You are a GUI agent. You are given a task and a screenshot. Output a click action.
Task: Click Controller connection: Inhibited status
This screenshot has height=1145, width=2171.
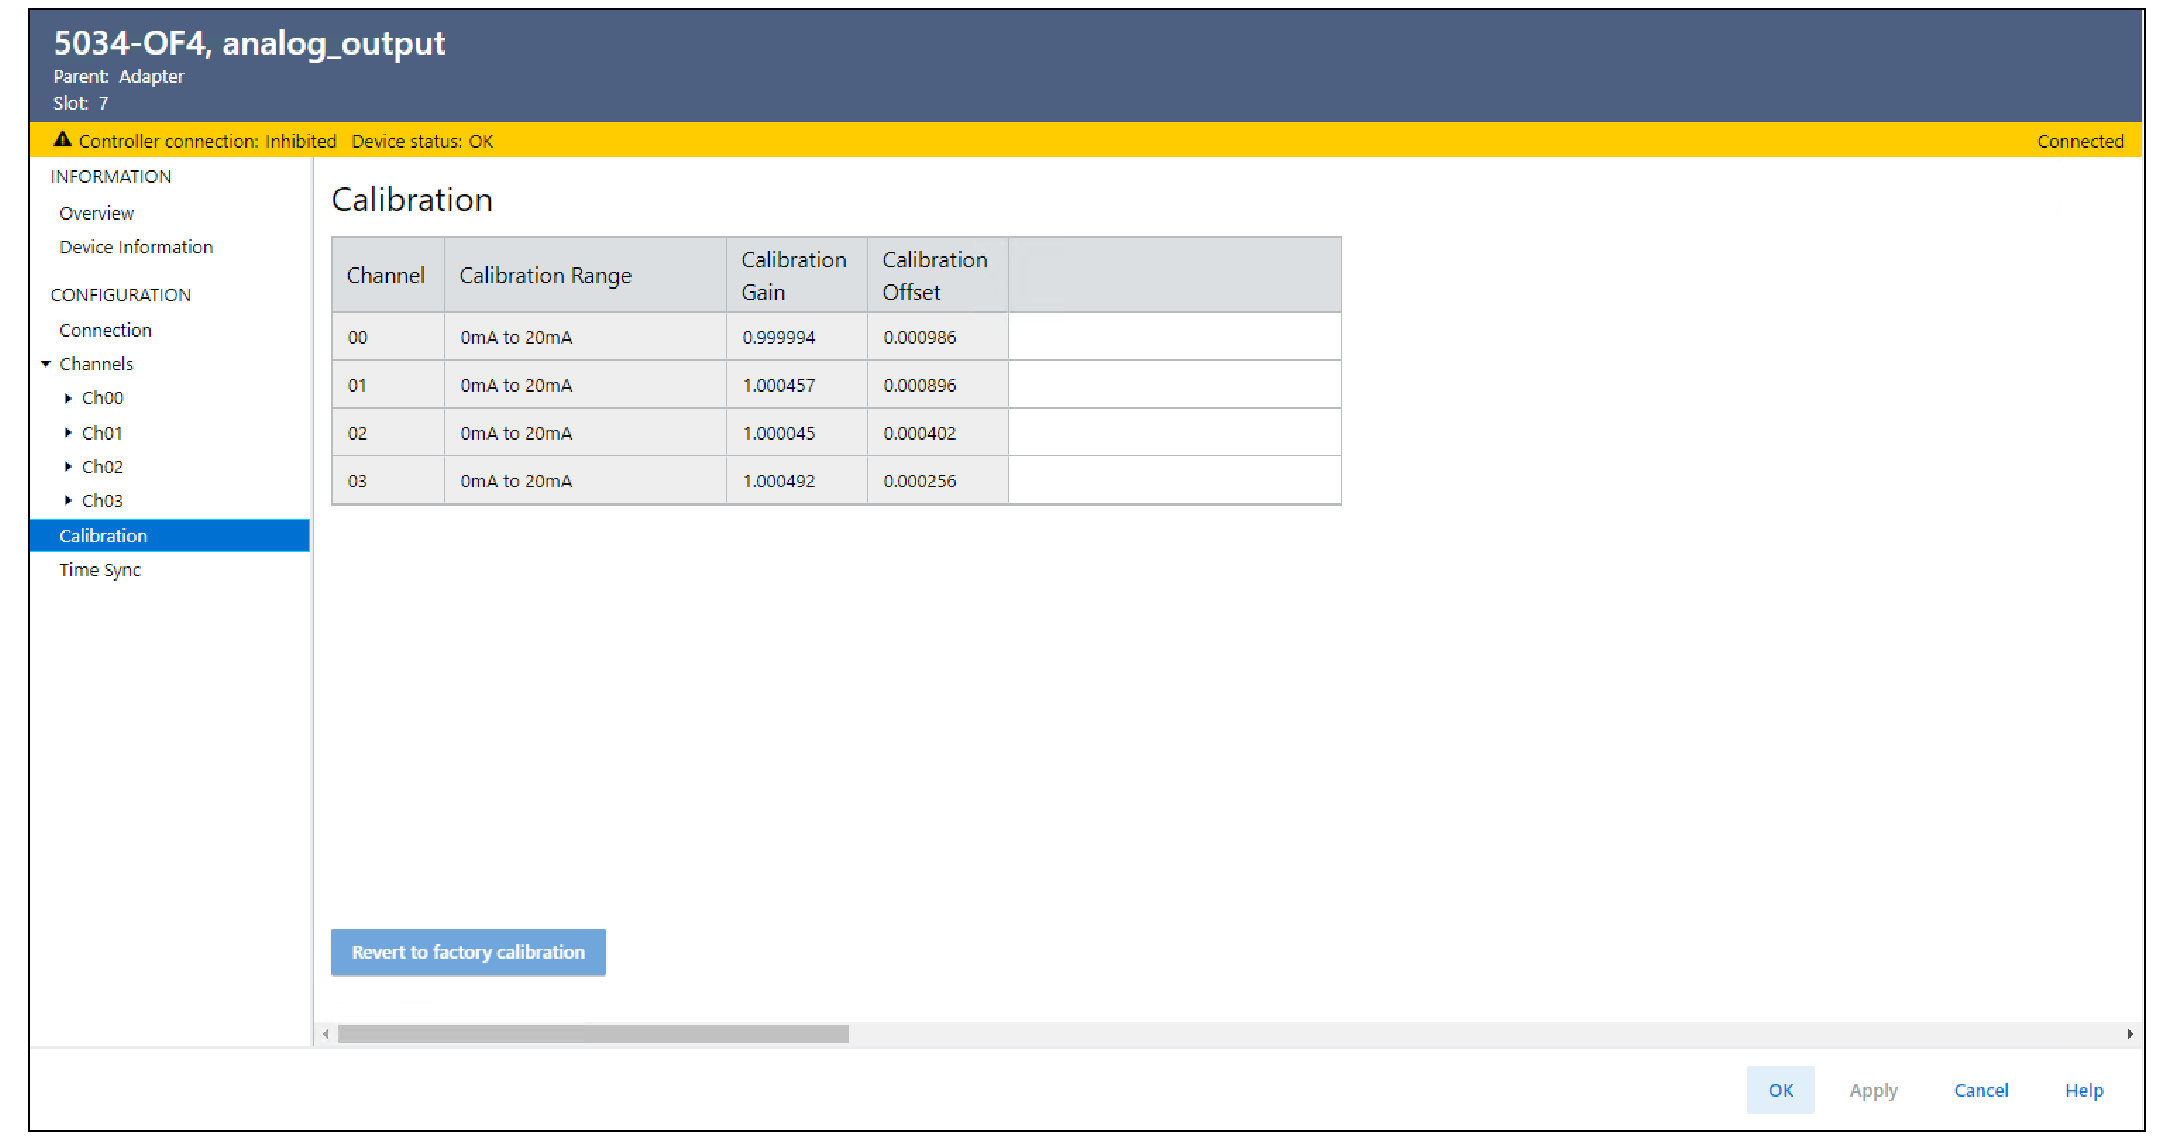point(207,141)
